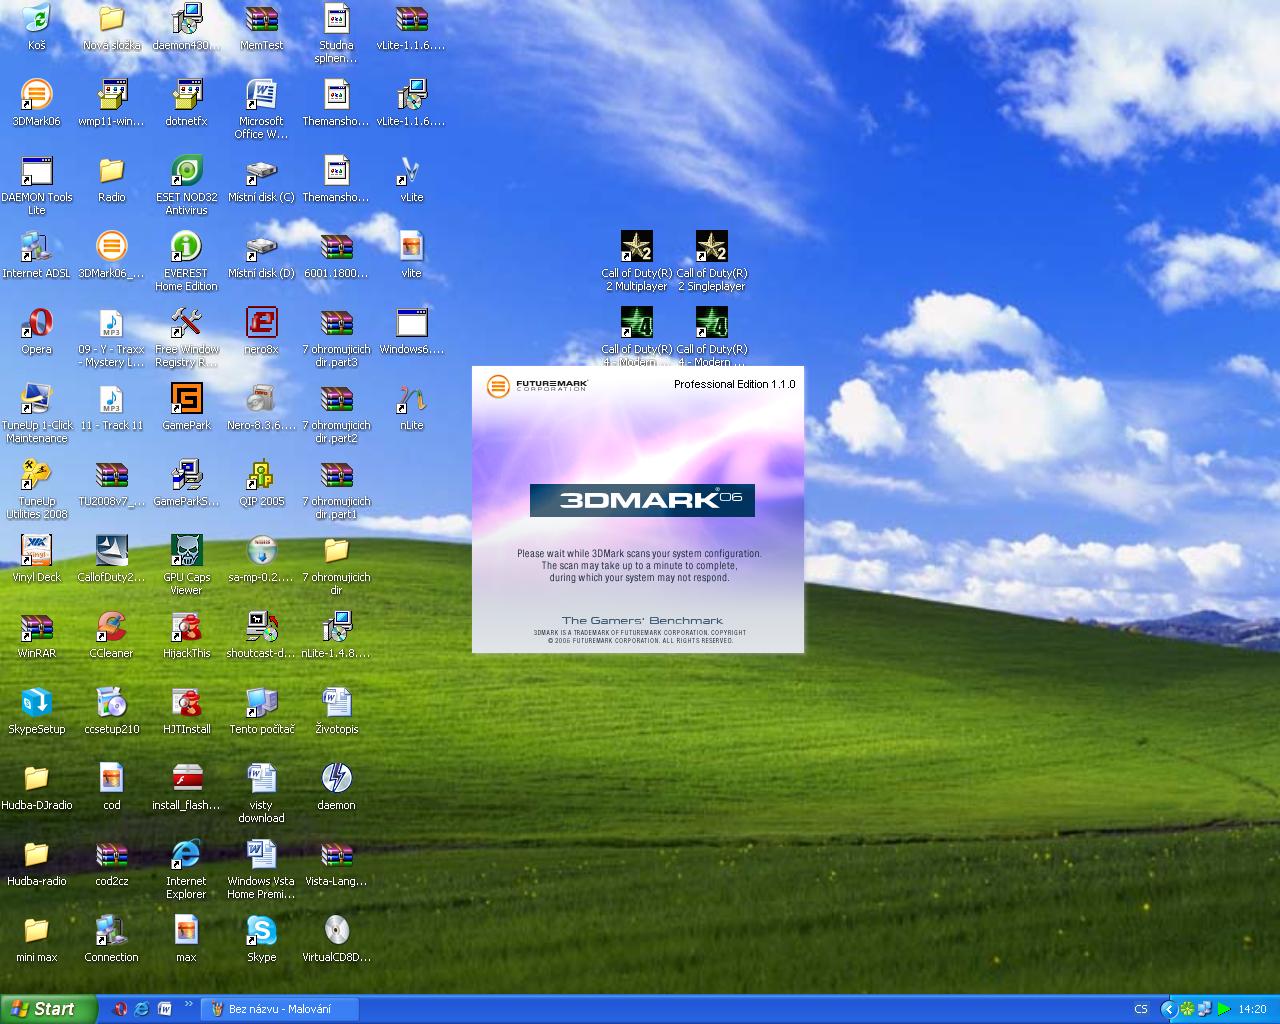1280x1024 pixels.
Task: Launch the 3DMark06 desktop shortcut
Action: (x=37, y=95)
